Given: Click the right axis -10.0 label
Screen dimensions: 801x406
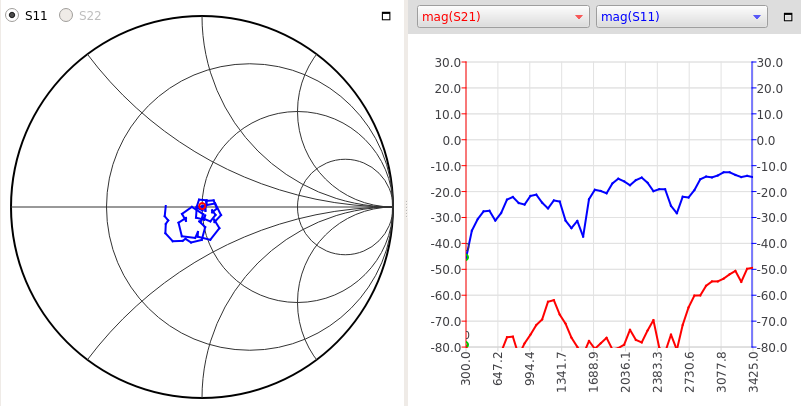Looking at the screenshot, I should [770, 166].
